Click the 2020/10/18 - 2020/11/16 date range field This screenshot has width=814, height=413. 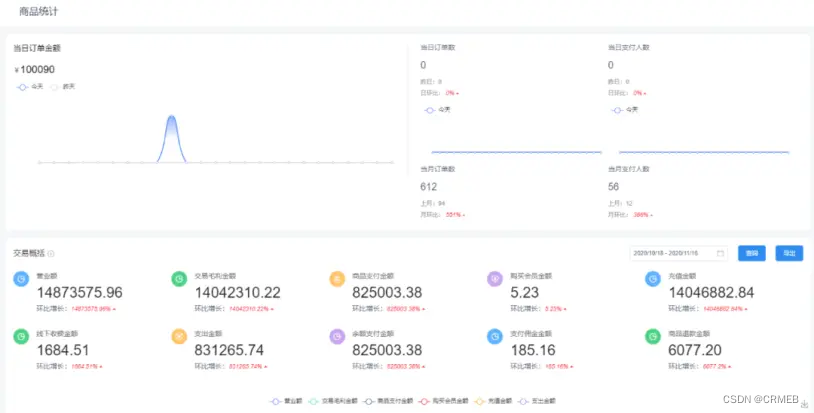point(679,253)
